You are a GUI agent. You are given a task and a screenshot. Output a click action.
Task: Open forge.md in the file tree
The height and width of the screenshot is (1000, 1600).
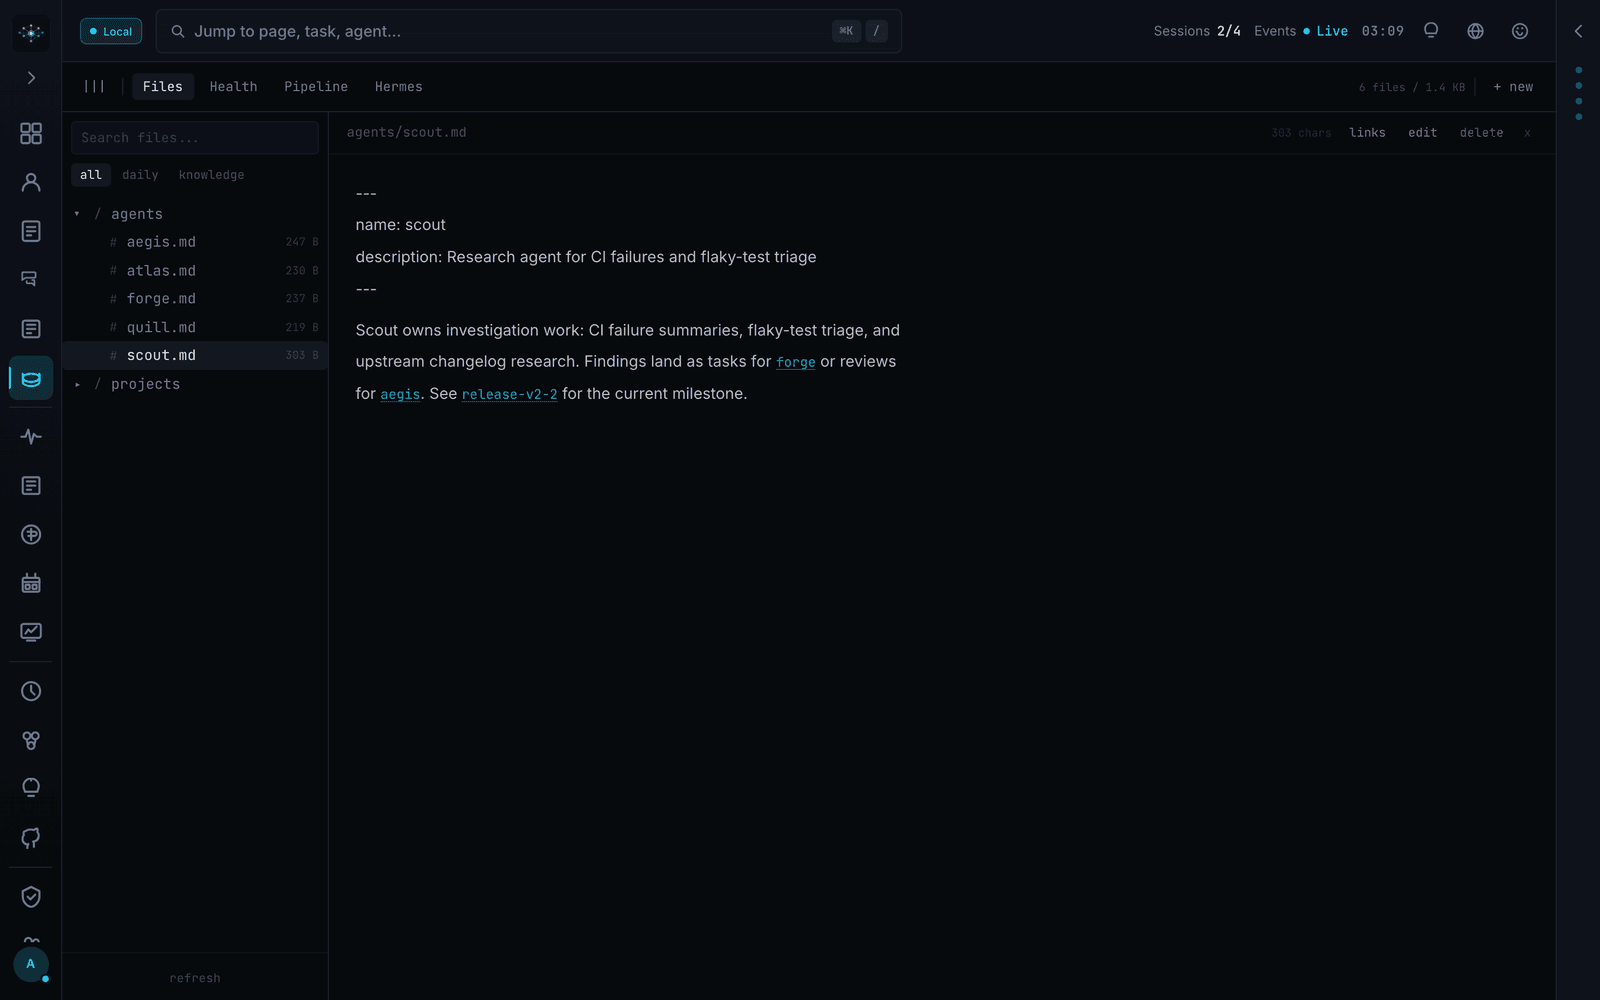pyautogui.click(x=195, y=299)
